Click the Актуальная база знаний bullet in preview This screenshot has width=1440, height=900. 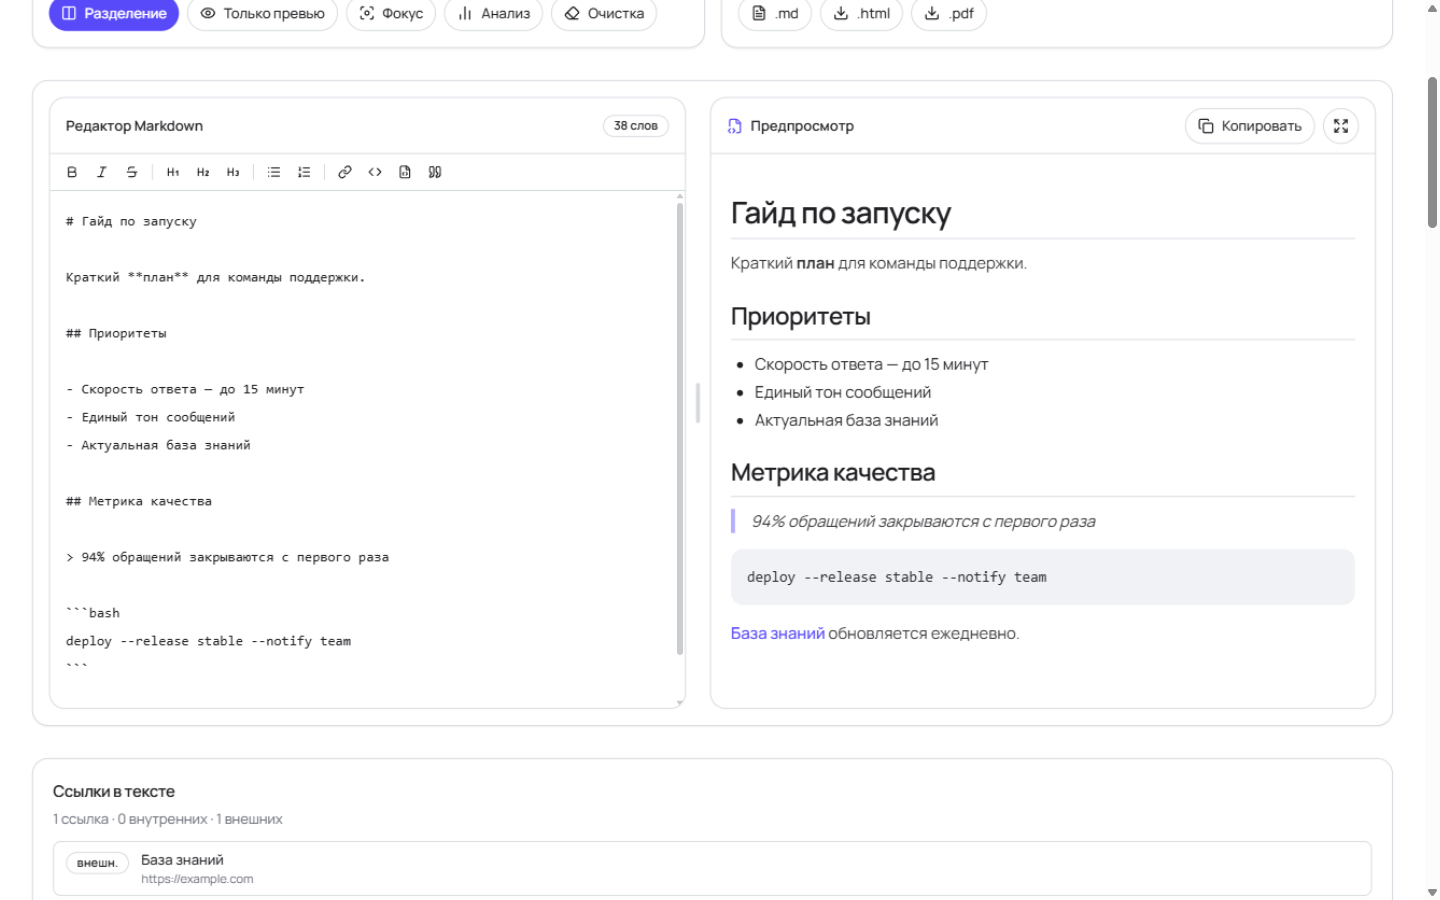[x=846, y=420]
